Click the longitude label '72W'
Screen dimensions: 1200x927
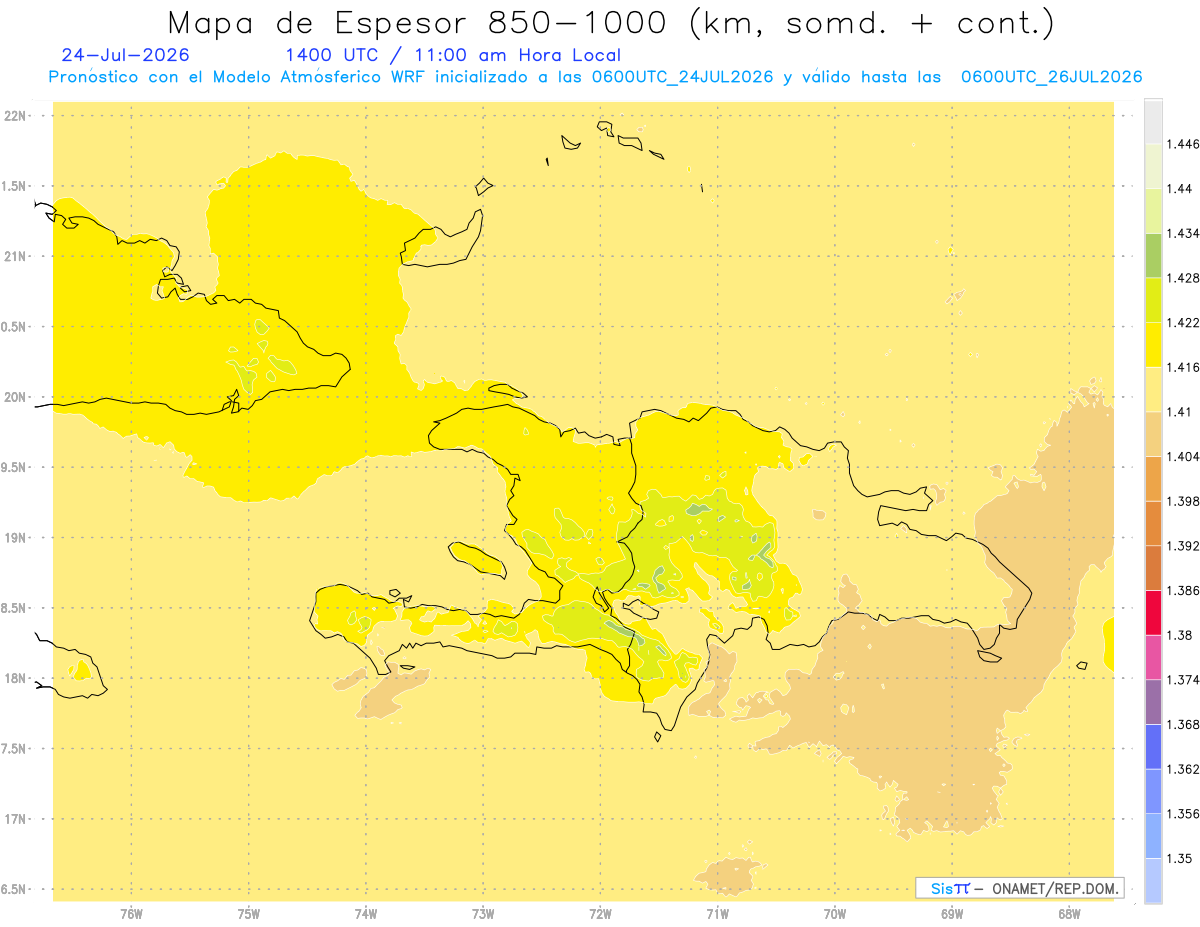(x=601, y=914)
